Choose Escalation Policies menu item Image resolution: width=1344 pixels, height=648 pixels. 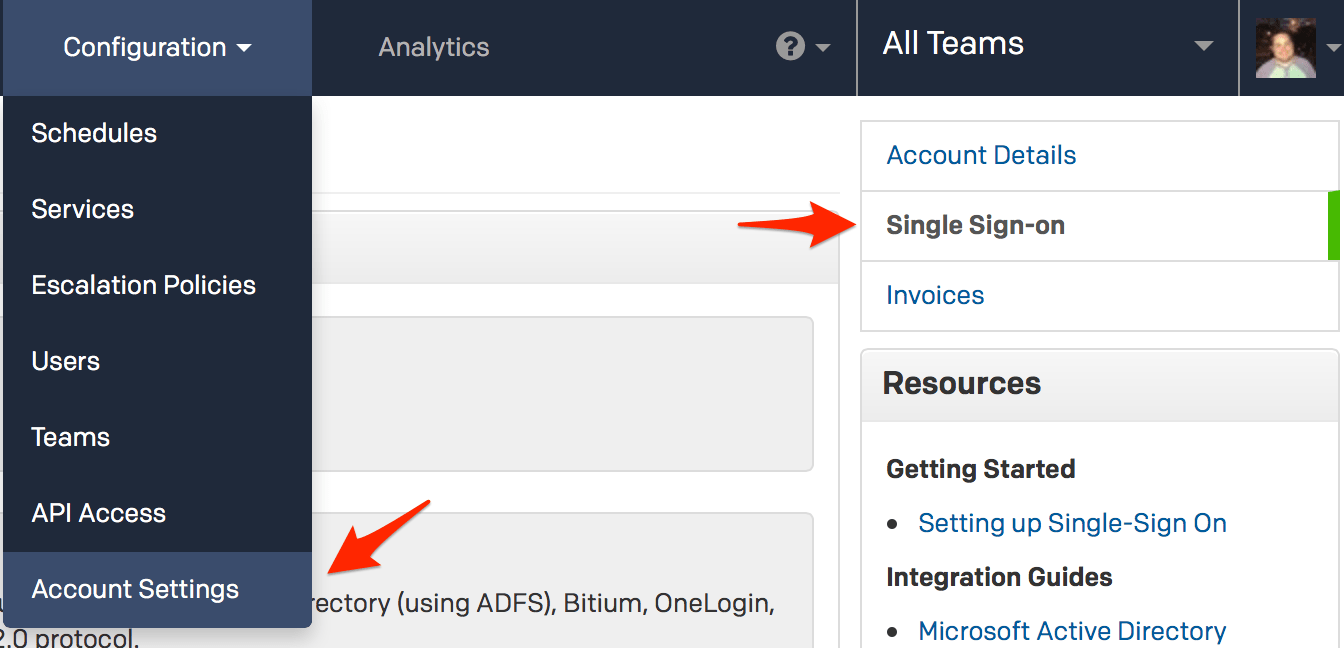(x=143, y=285)
